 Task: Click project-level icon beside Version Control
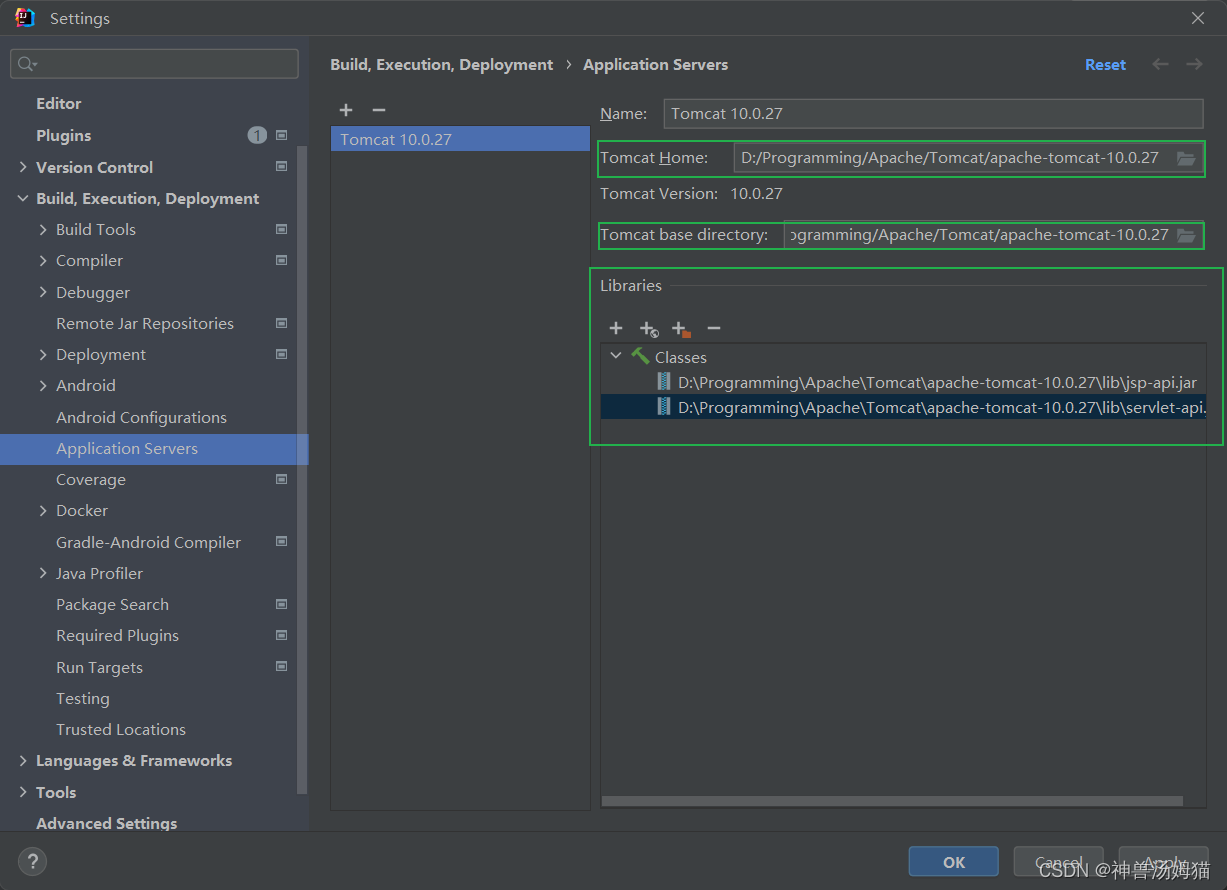pos(281,167)
